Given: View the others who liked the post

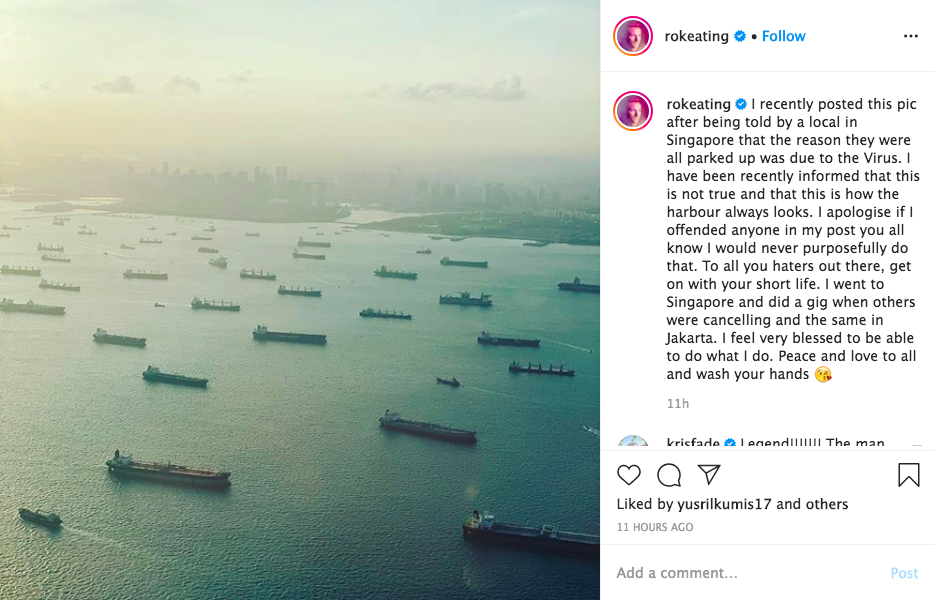Looking at the screenshot, I should (x=827, y=504).
